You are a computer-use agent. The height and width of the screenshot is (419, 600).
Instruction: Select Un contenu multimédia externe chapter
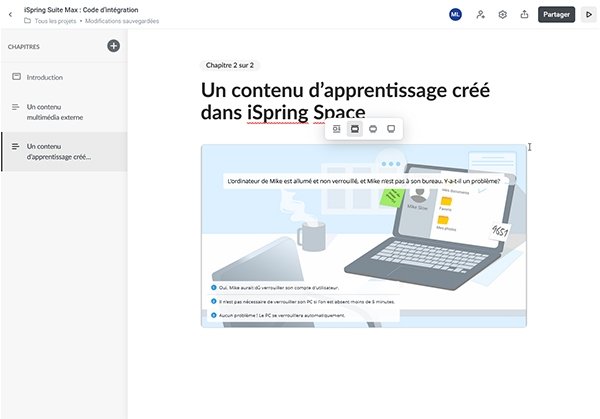pos(64,112)
